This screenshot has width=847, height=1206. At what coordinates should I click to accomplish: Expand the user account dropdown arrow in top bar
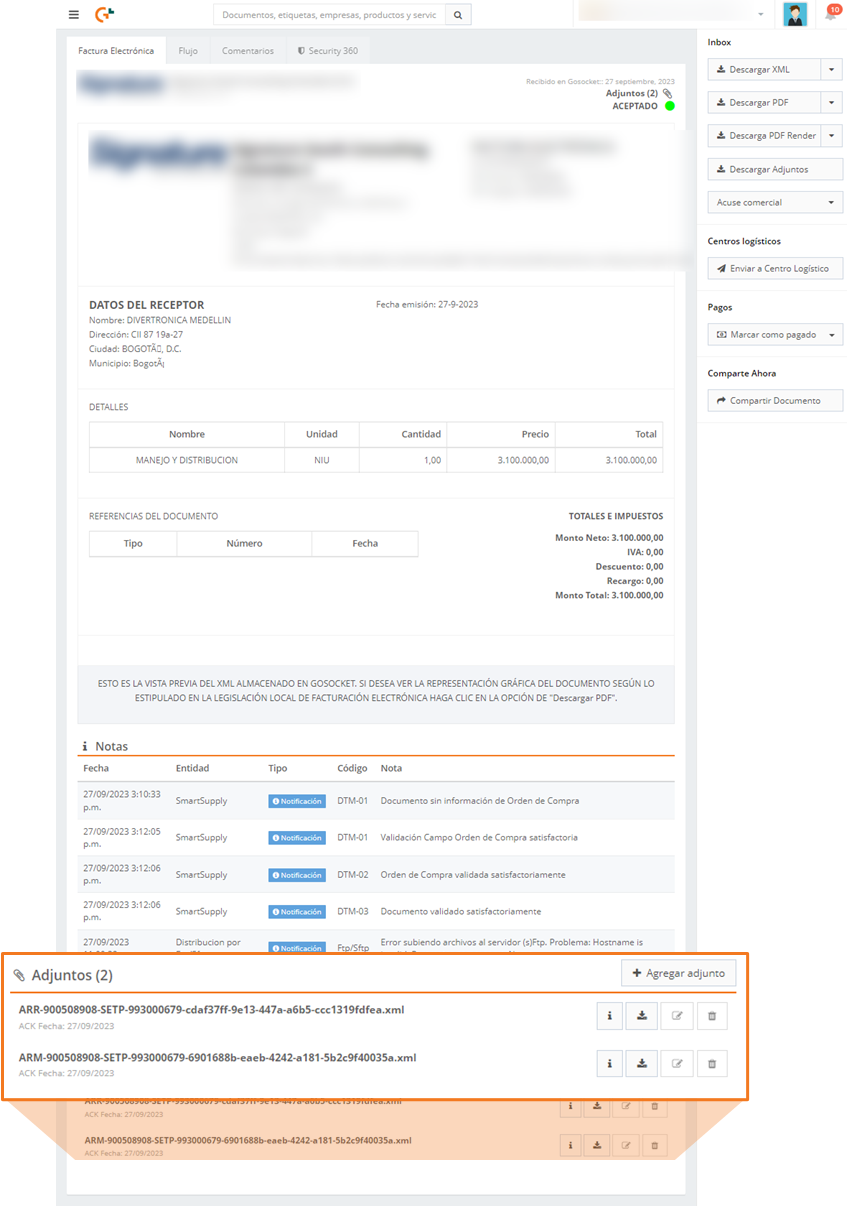coord(761,15)
